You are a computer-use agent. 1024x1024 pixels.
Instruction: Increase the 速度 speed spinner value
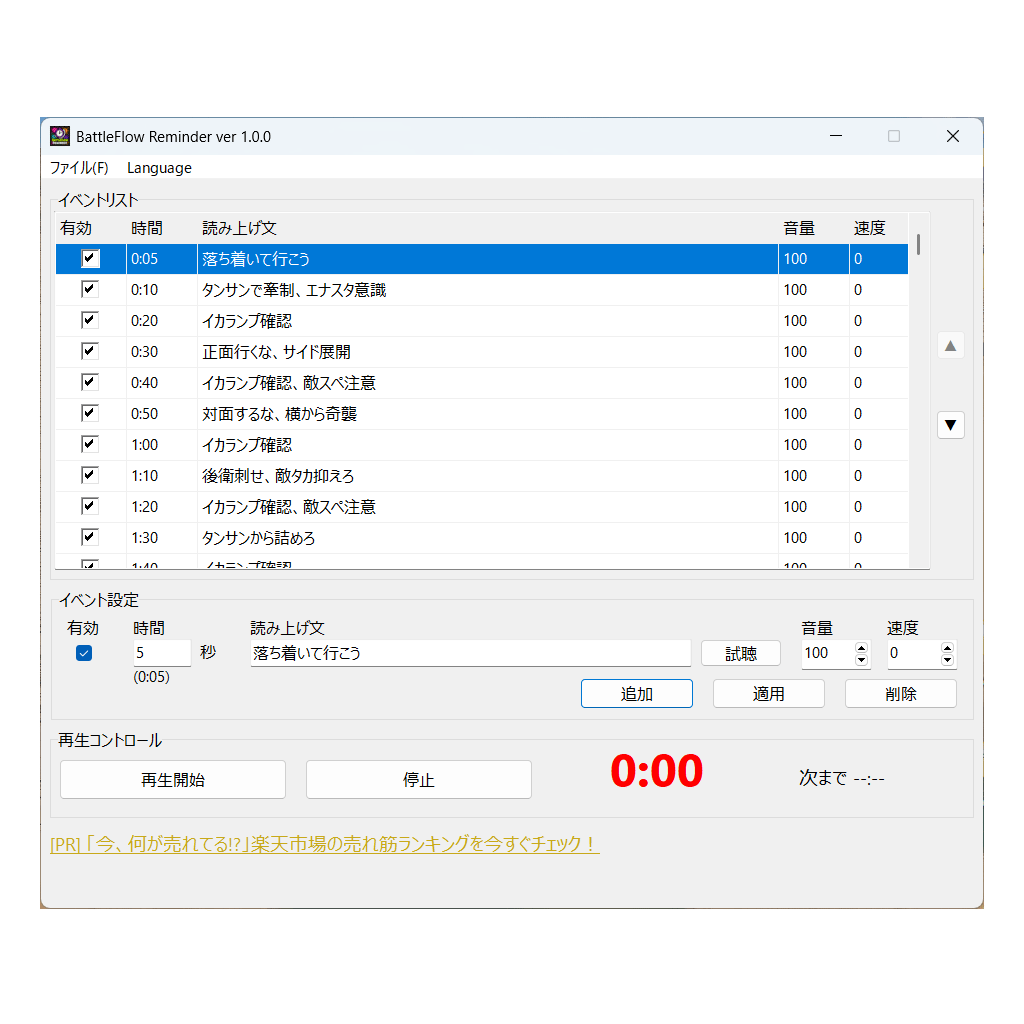pos(947,648)
